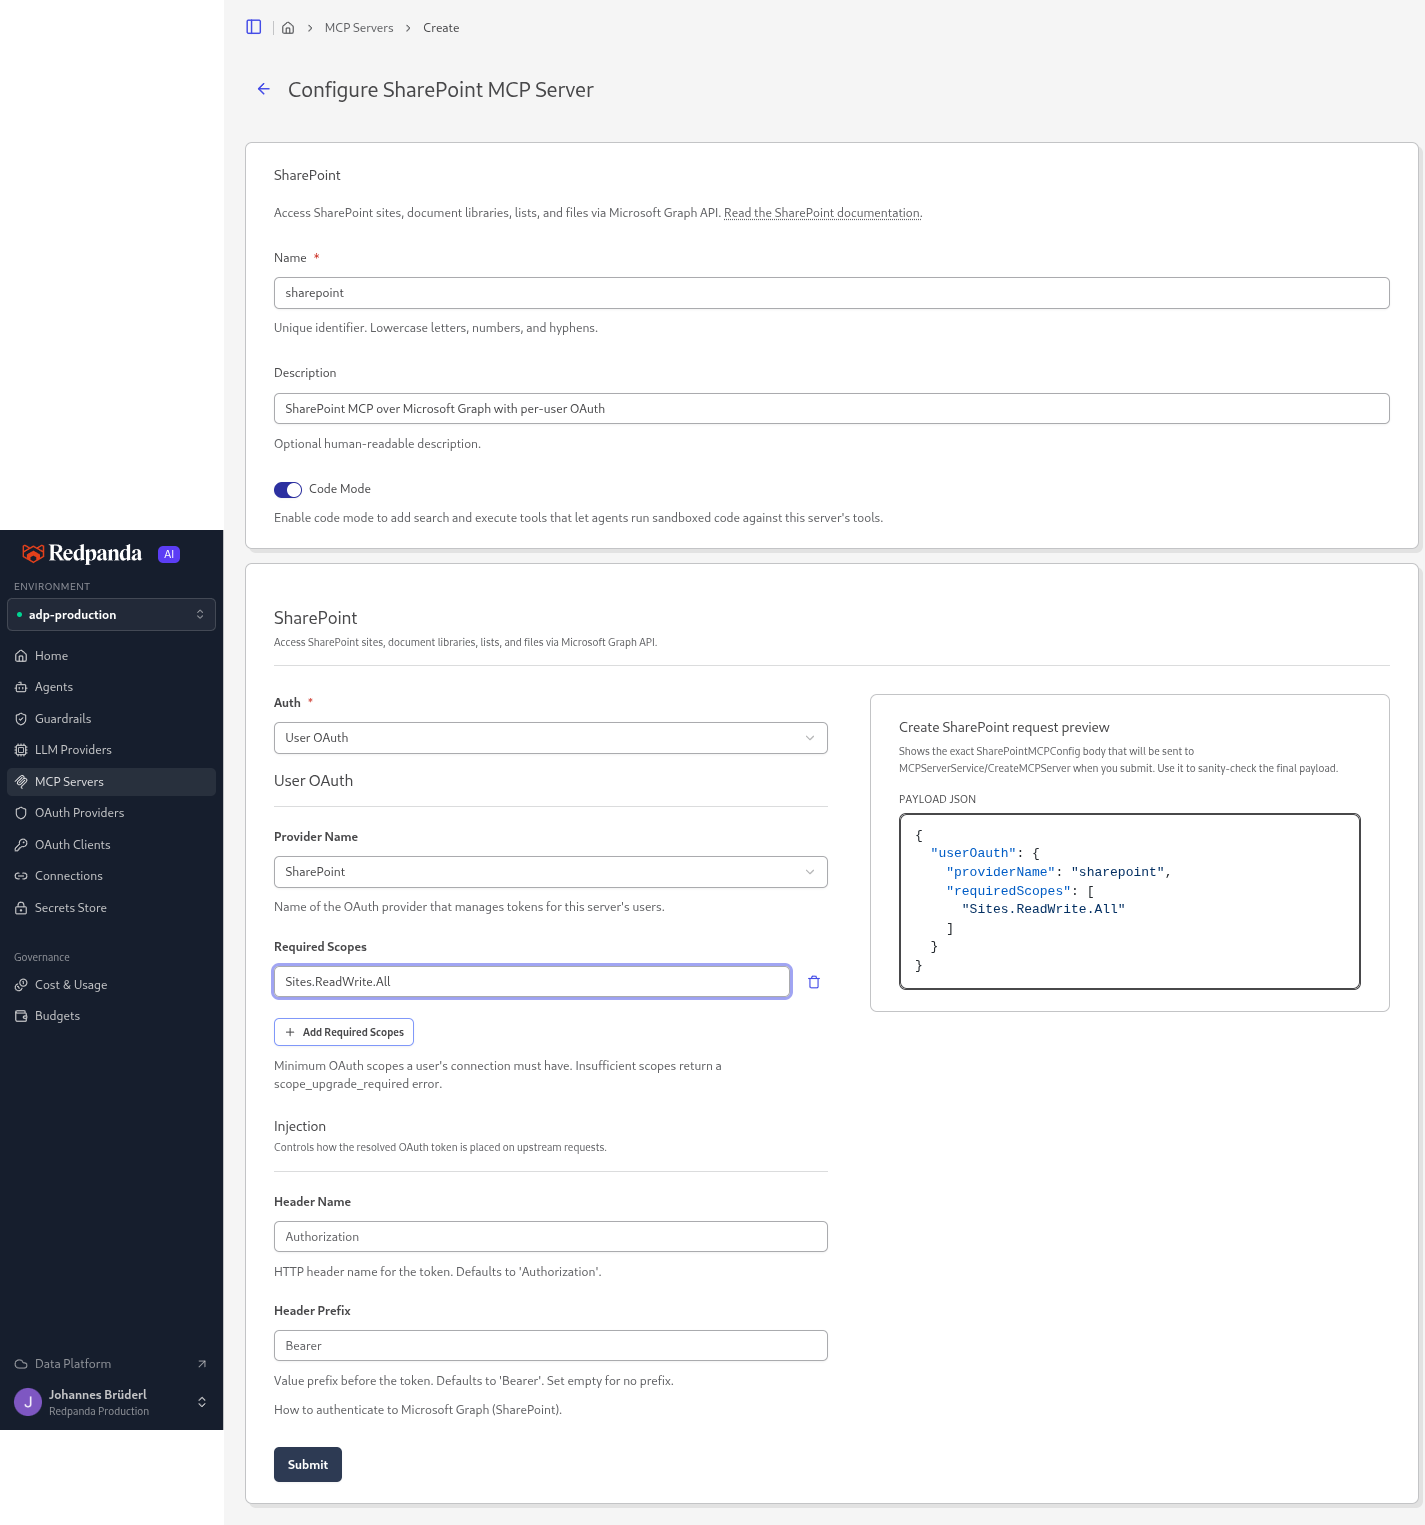The width and height of the screenshot is (1425, 1525).
Task: Open OAuth Clients in the sidebar
Action: (x=112, y=845)
